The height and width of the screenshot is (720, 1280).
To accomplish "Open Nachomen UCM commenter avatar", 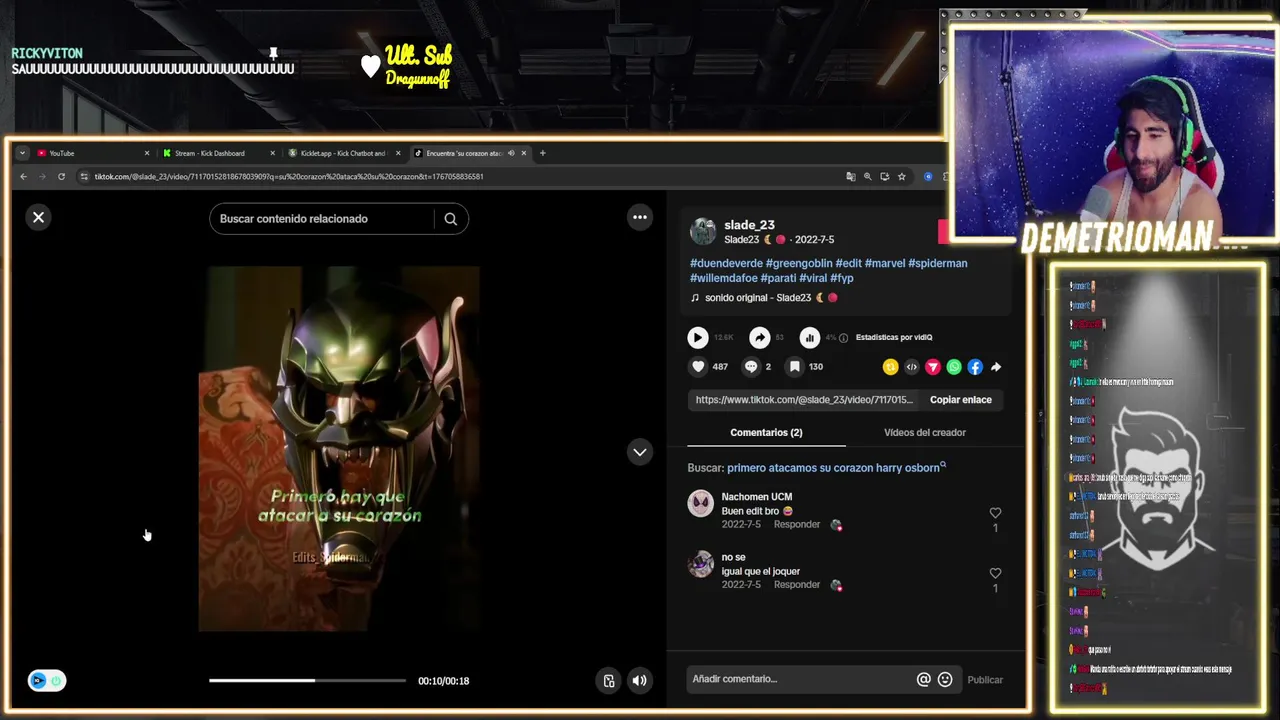I will coord(700,503).
